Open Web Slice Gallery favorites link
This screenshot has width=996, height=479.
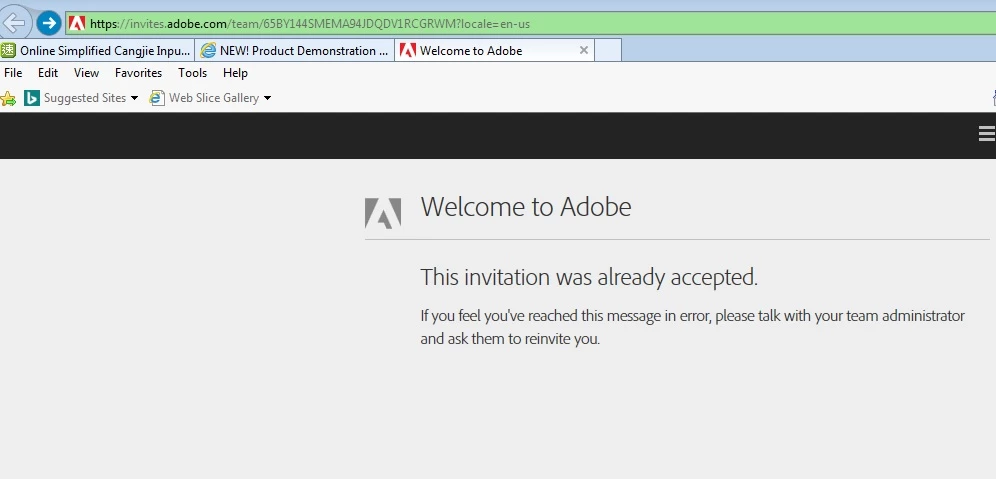(x=214, y=98)
